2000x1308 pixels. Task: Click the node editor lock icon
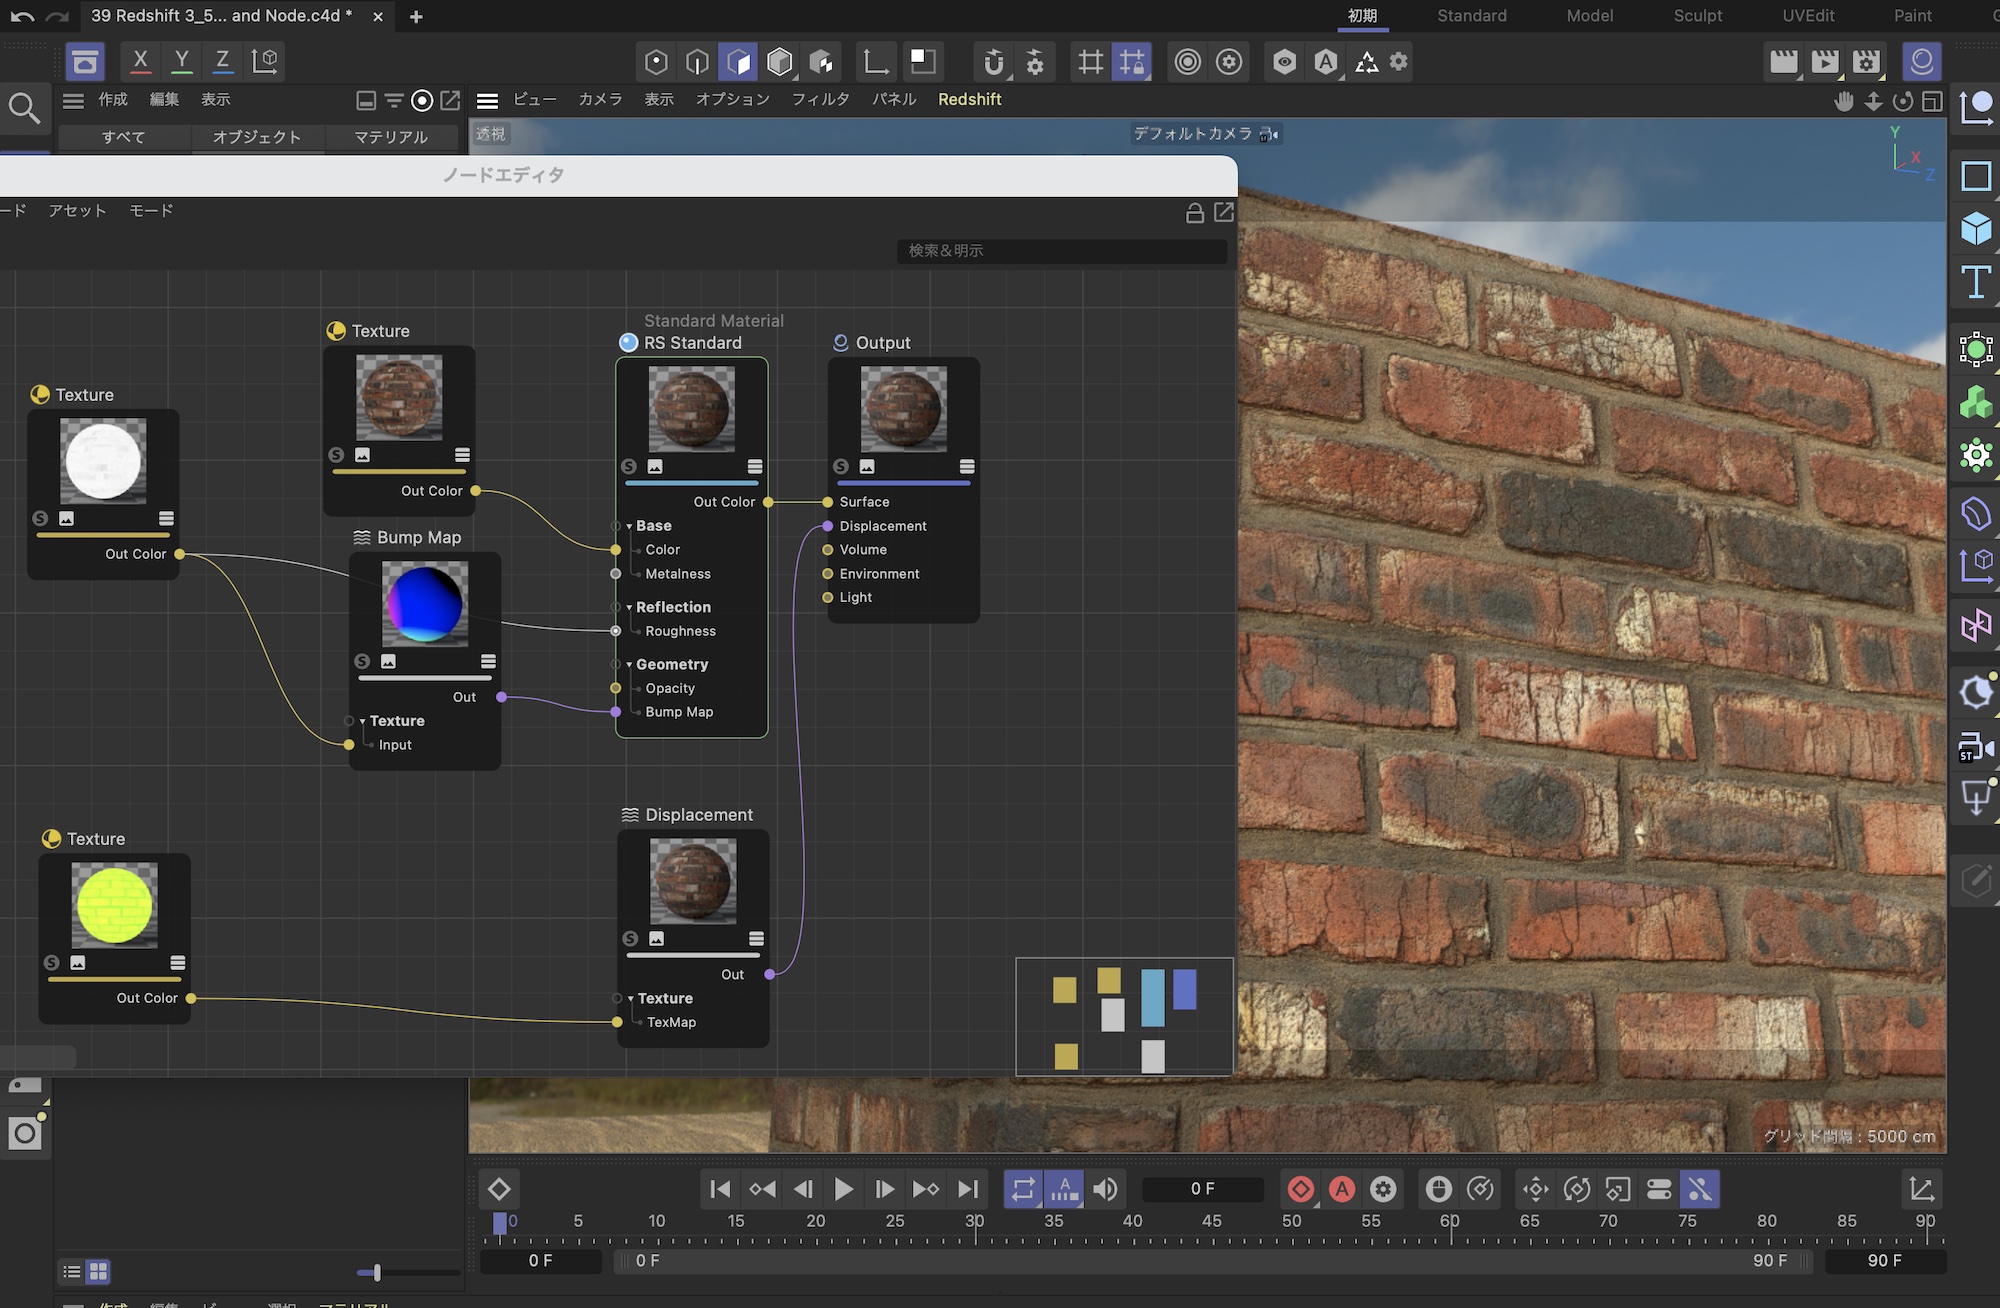pyautogui.click(x=1194, y=213)
